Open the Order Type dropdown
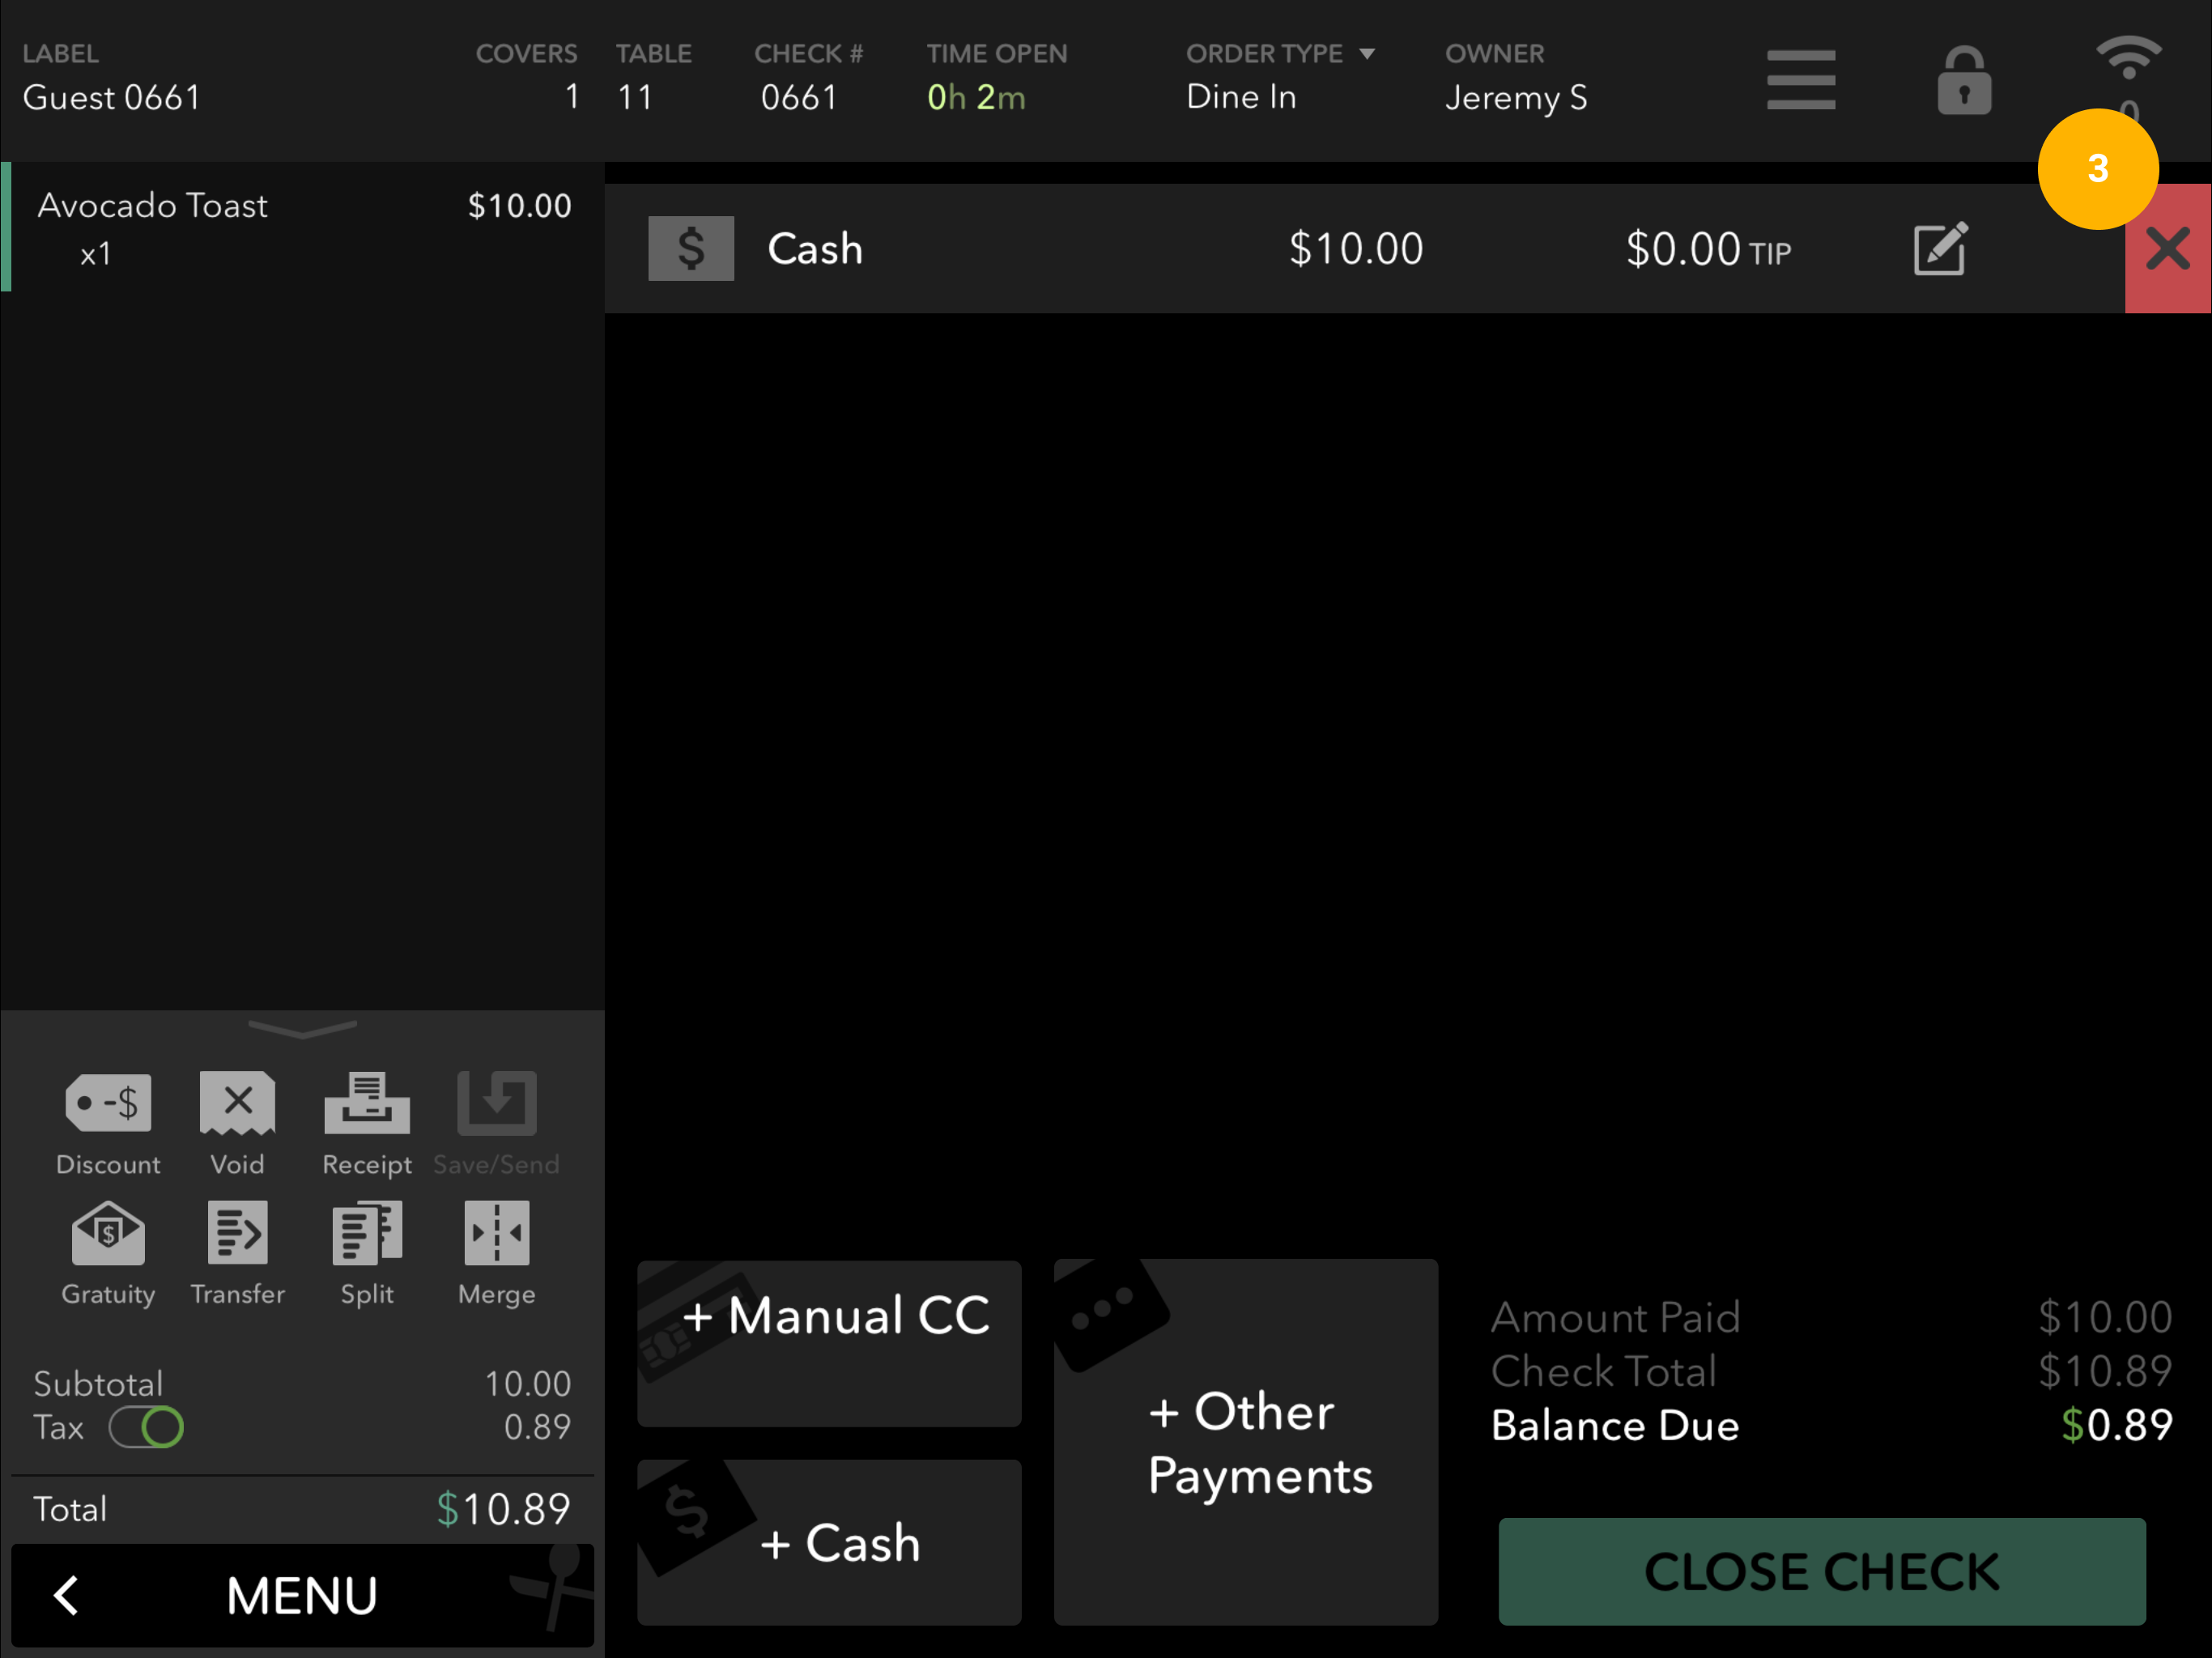The image size is (2212, 1658). click(1279, 54)
